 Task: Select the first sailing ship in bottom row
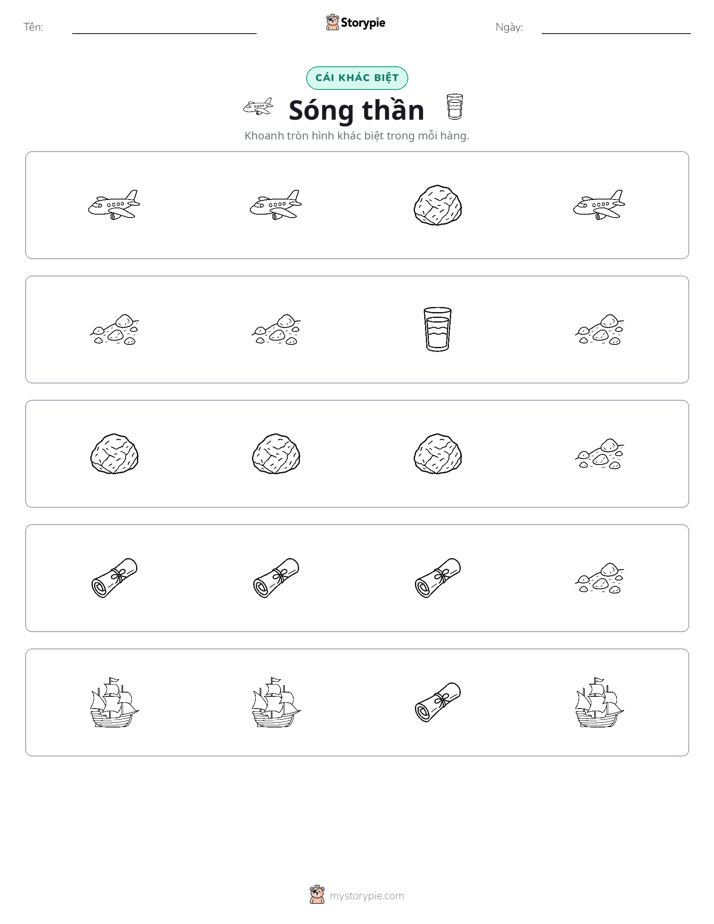114,702
